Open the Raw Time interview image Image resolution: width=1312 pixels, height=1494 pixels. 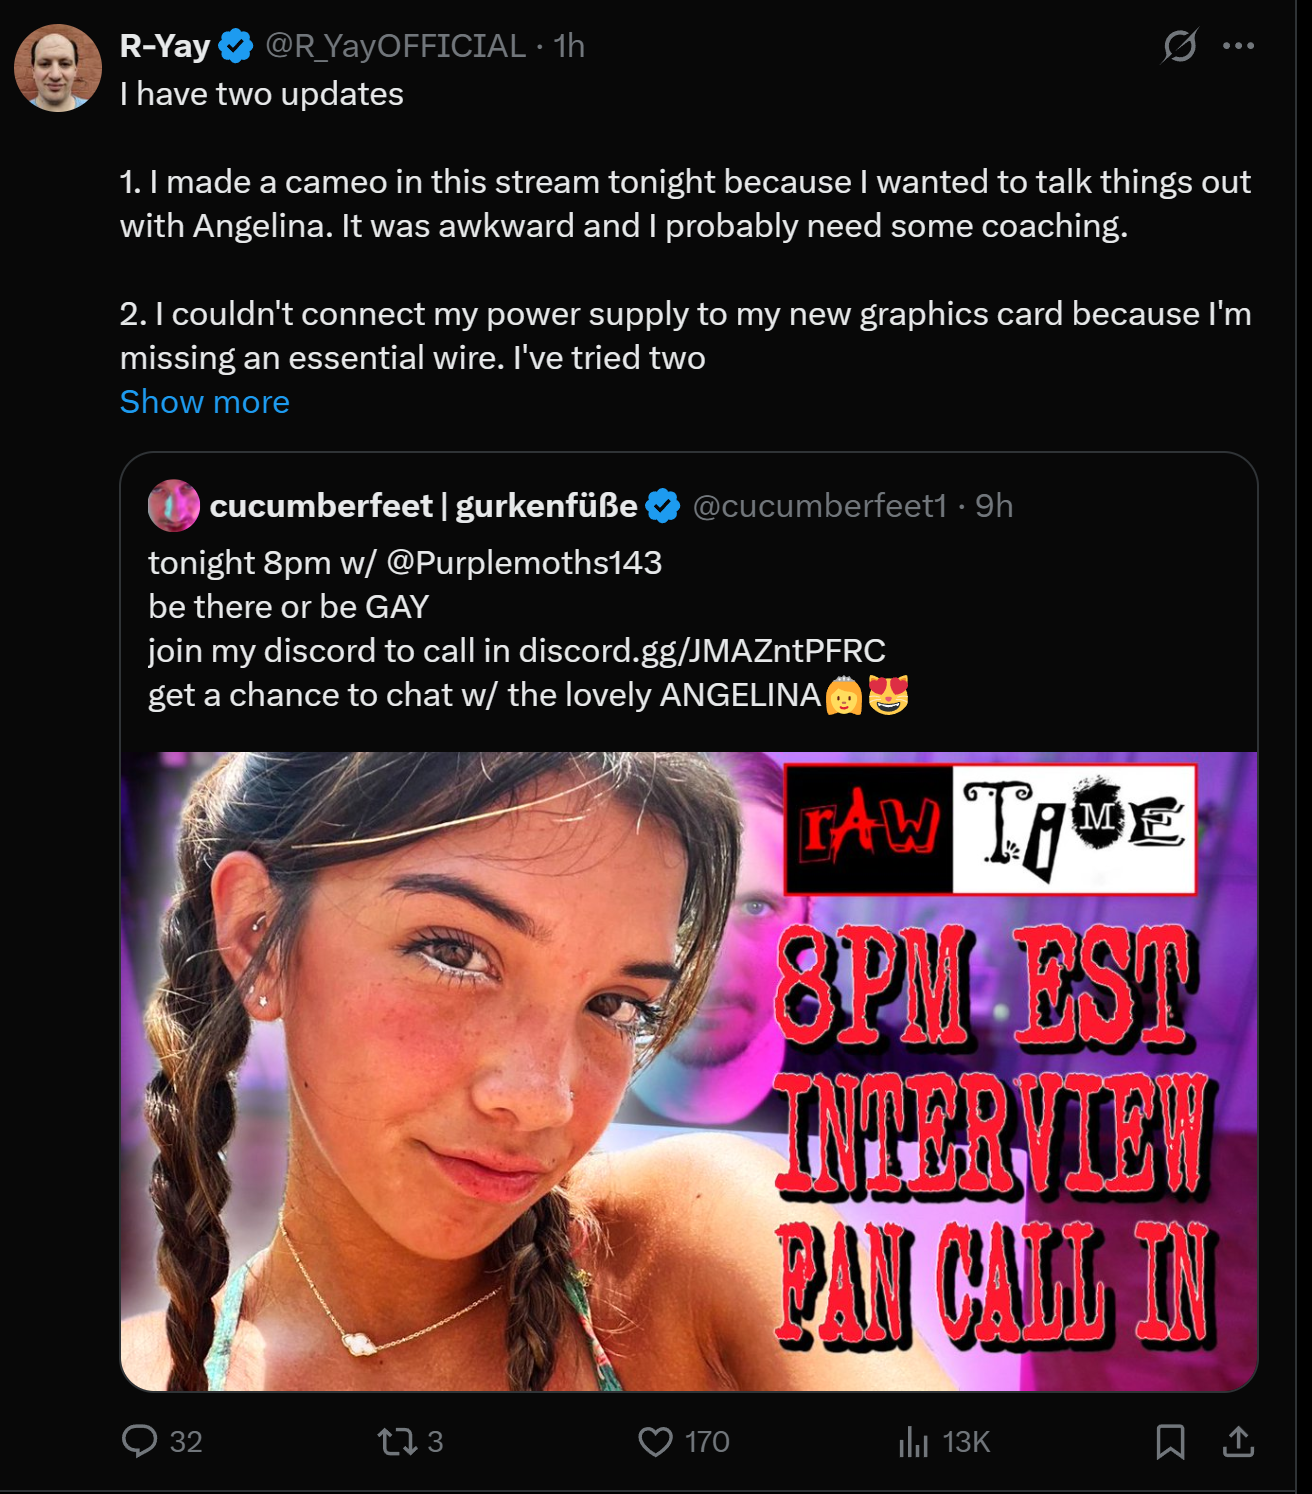click(689, 1071)
